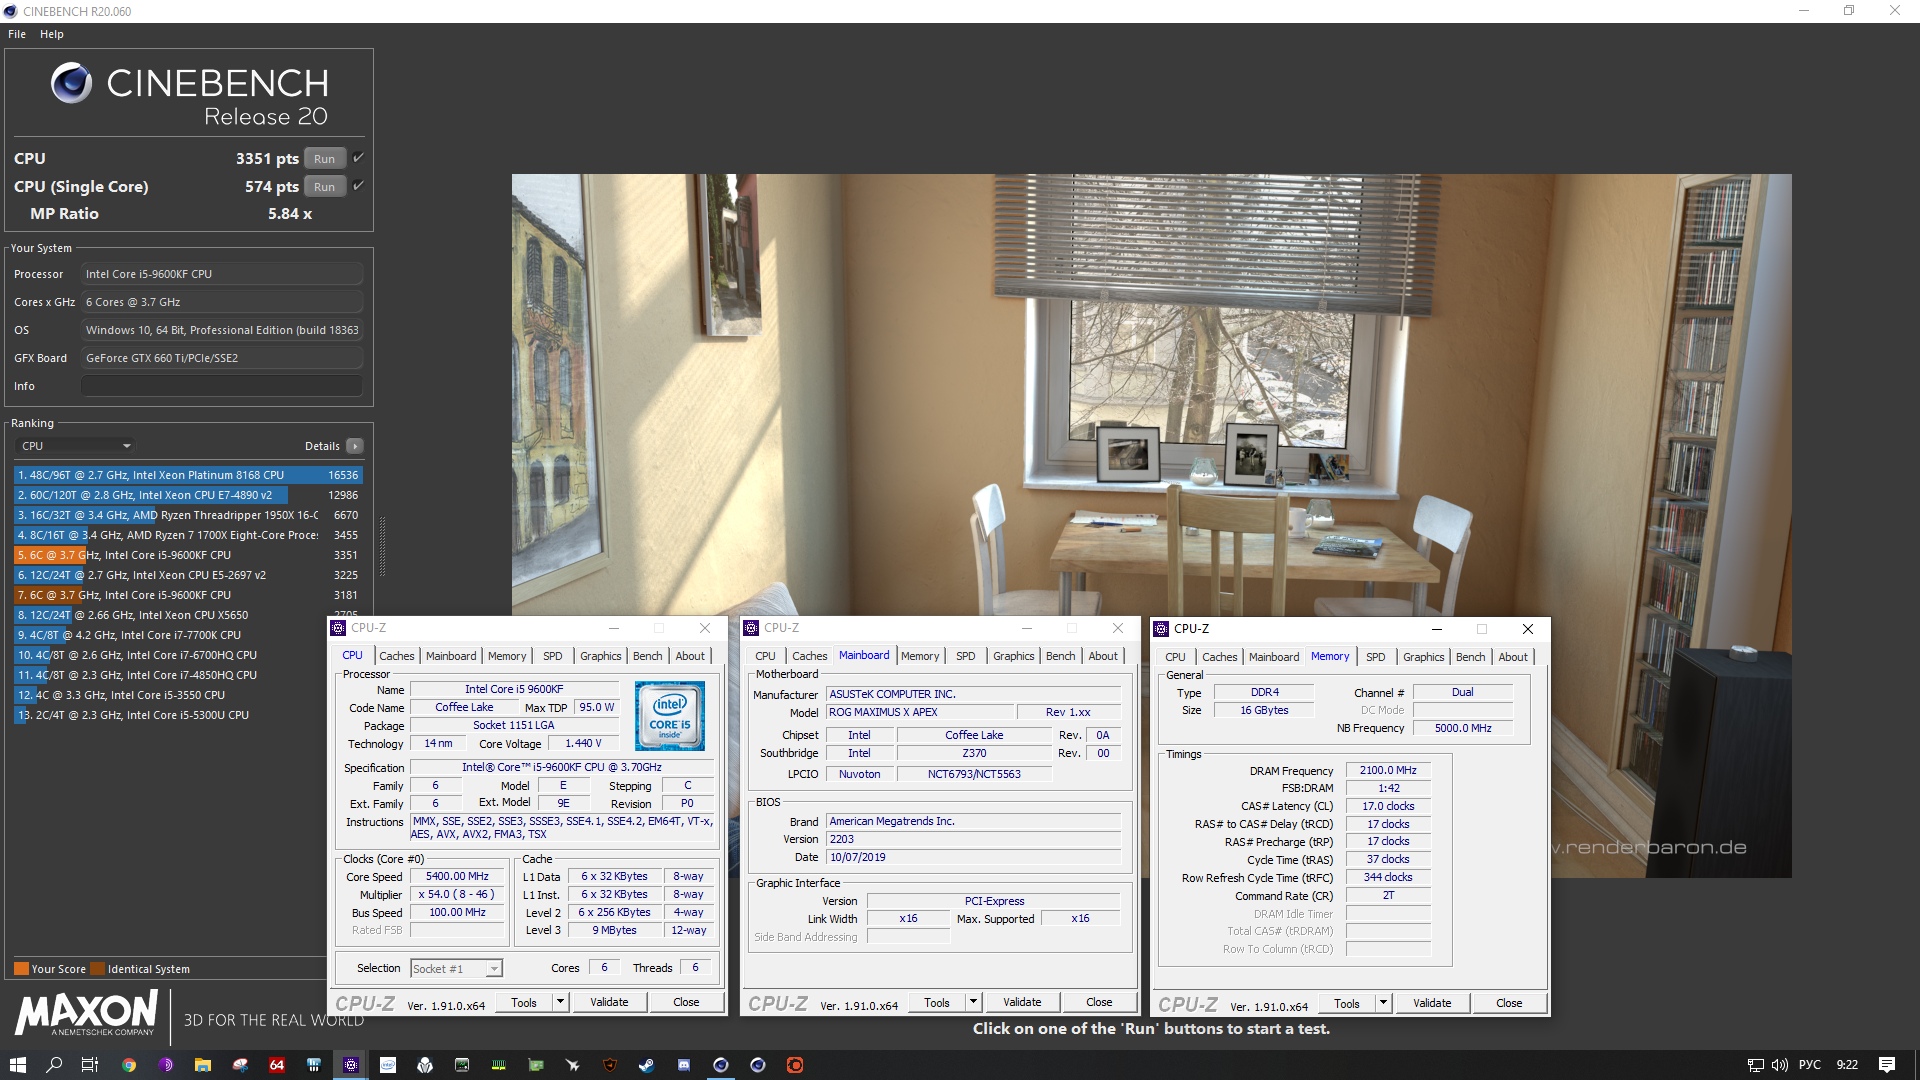1920x1080 pixels.
Task: Select ranking entry Ryzen Threadripper 1950X
Action: (x=188, y=515)
